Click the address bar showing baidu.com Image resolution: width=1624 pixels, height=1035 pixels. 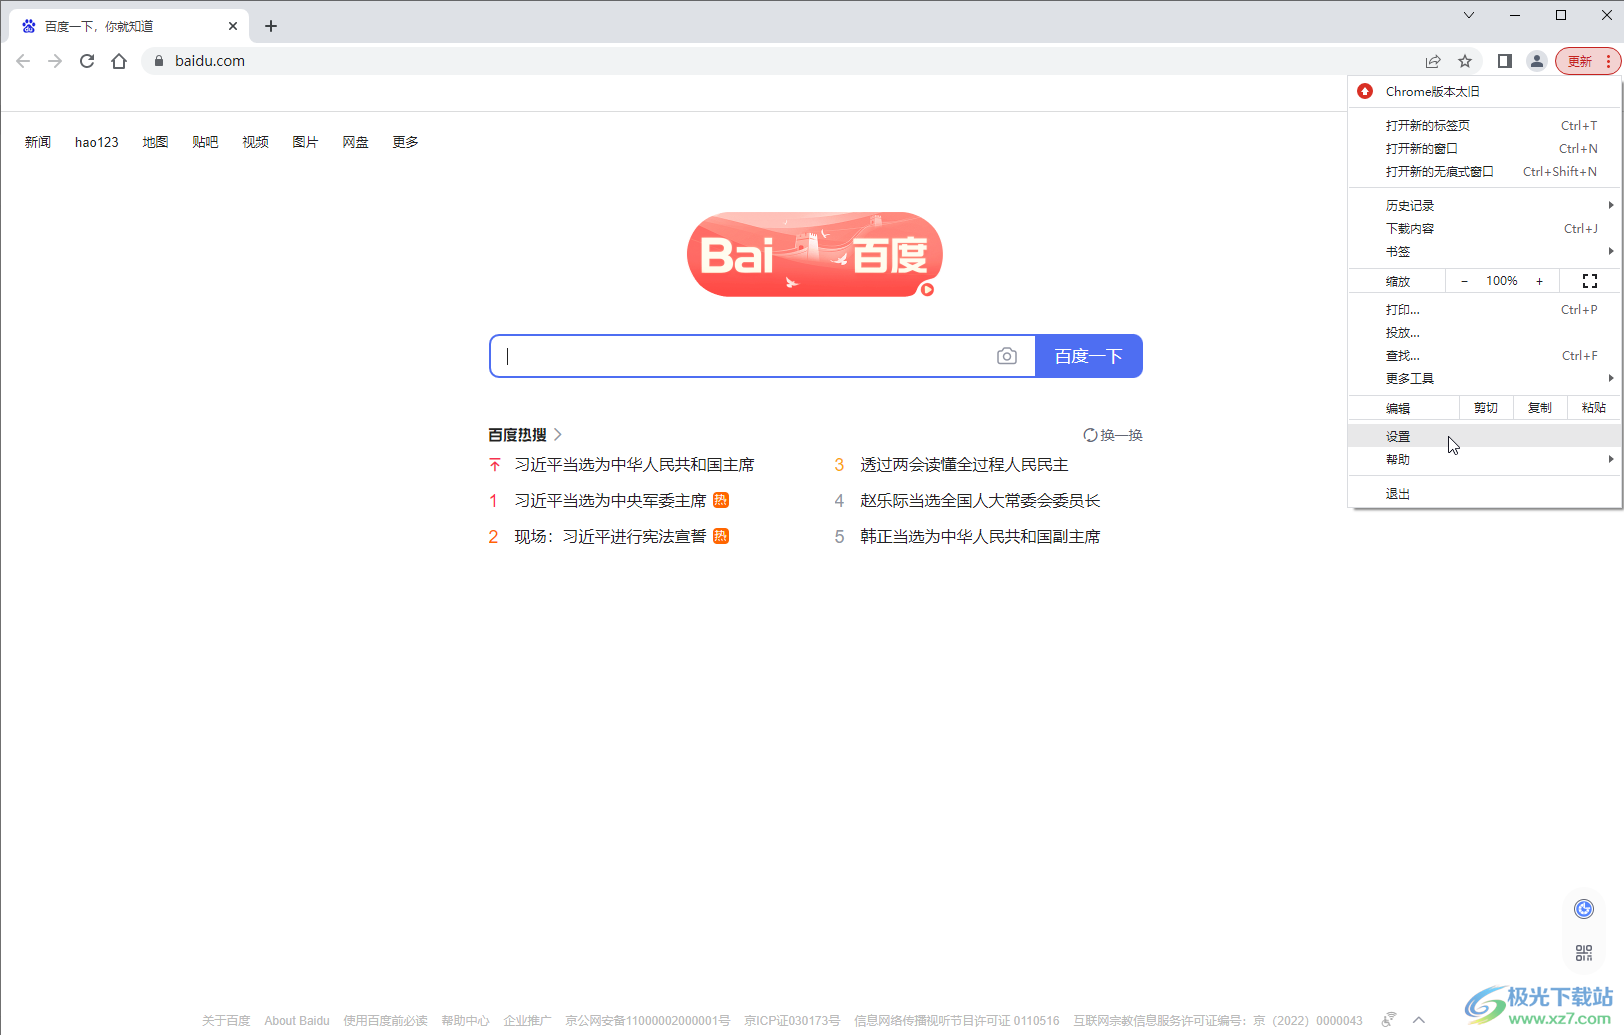[x=780, y=61]
